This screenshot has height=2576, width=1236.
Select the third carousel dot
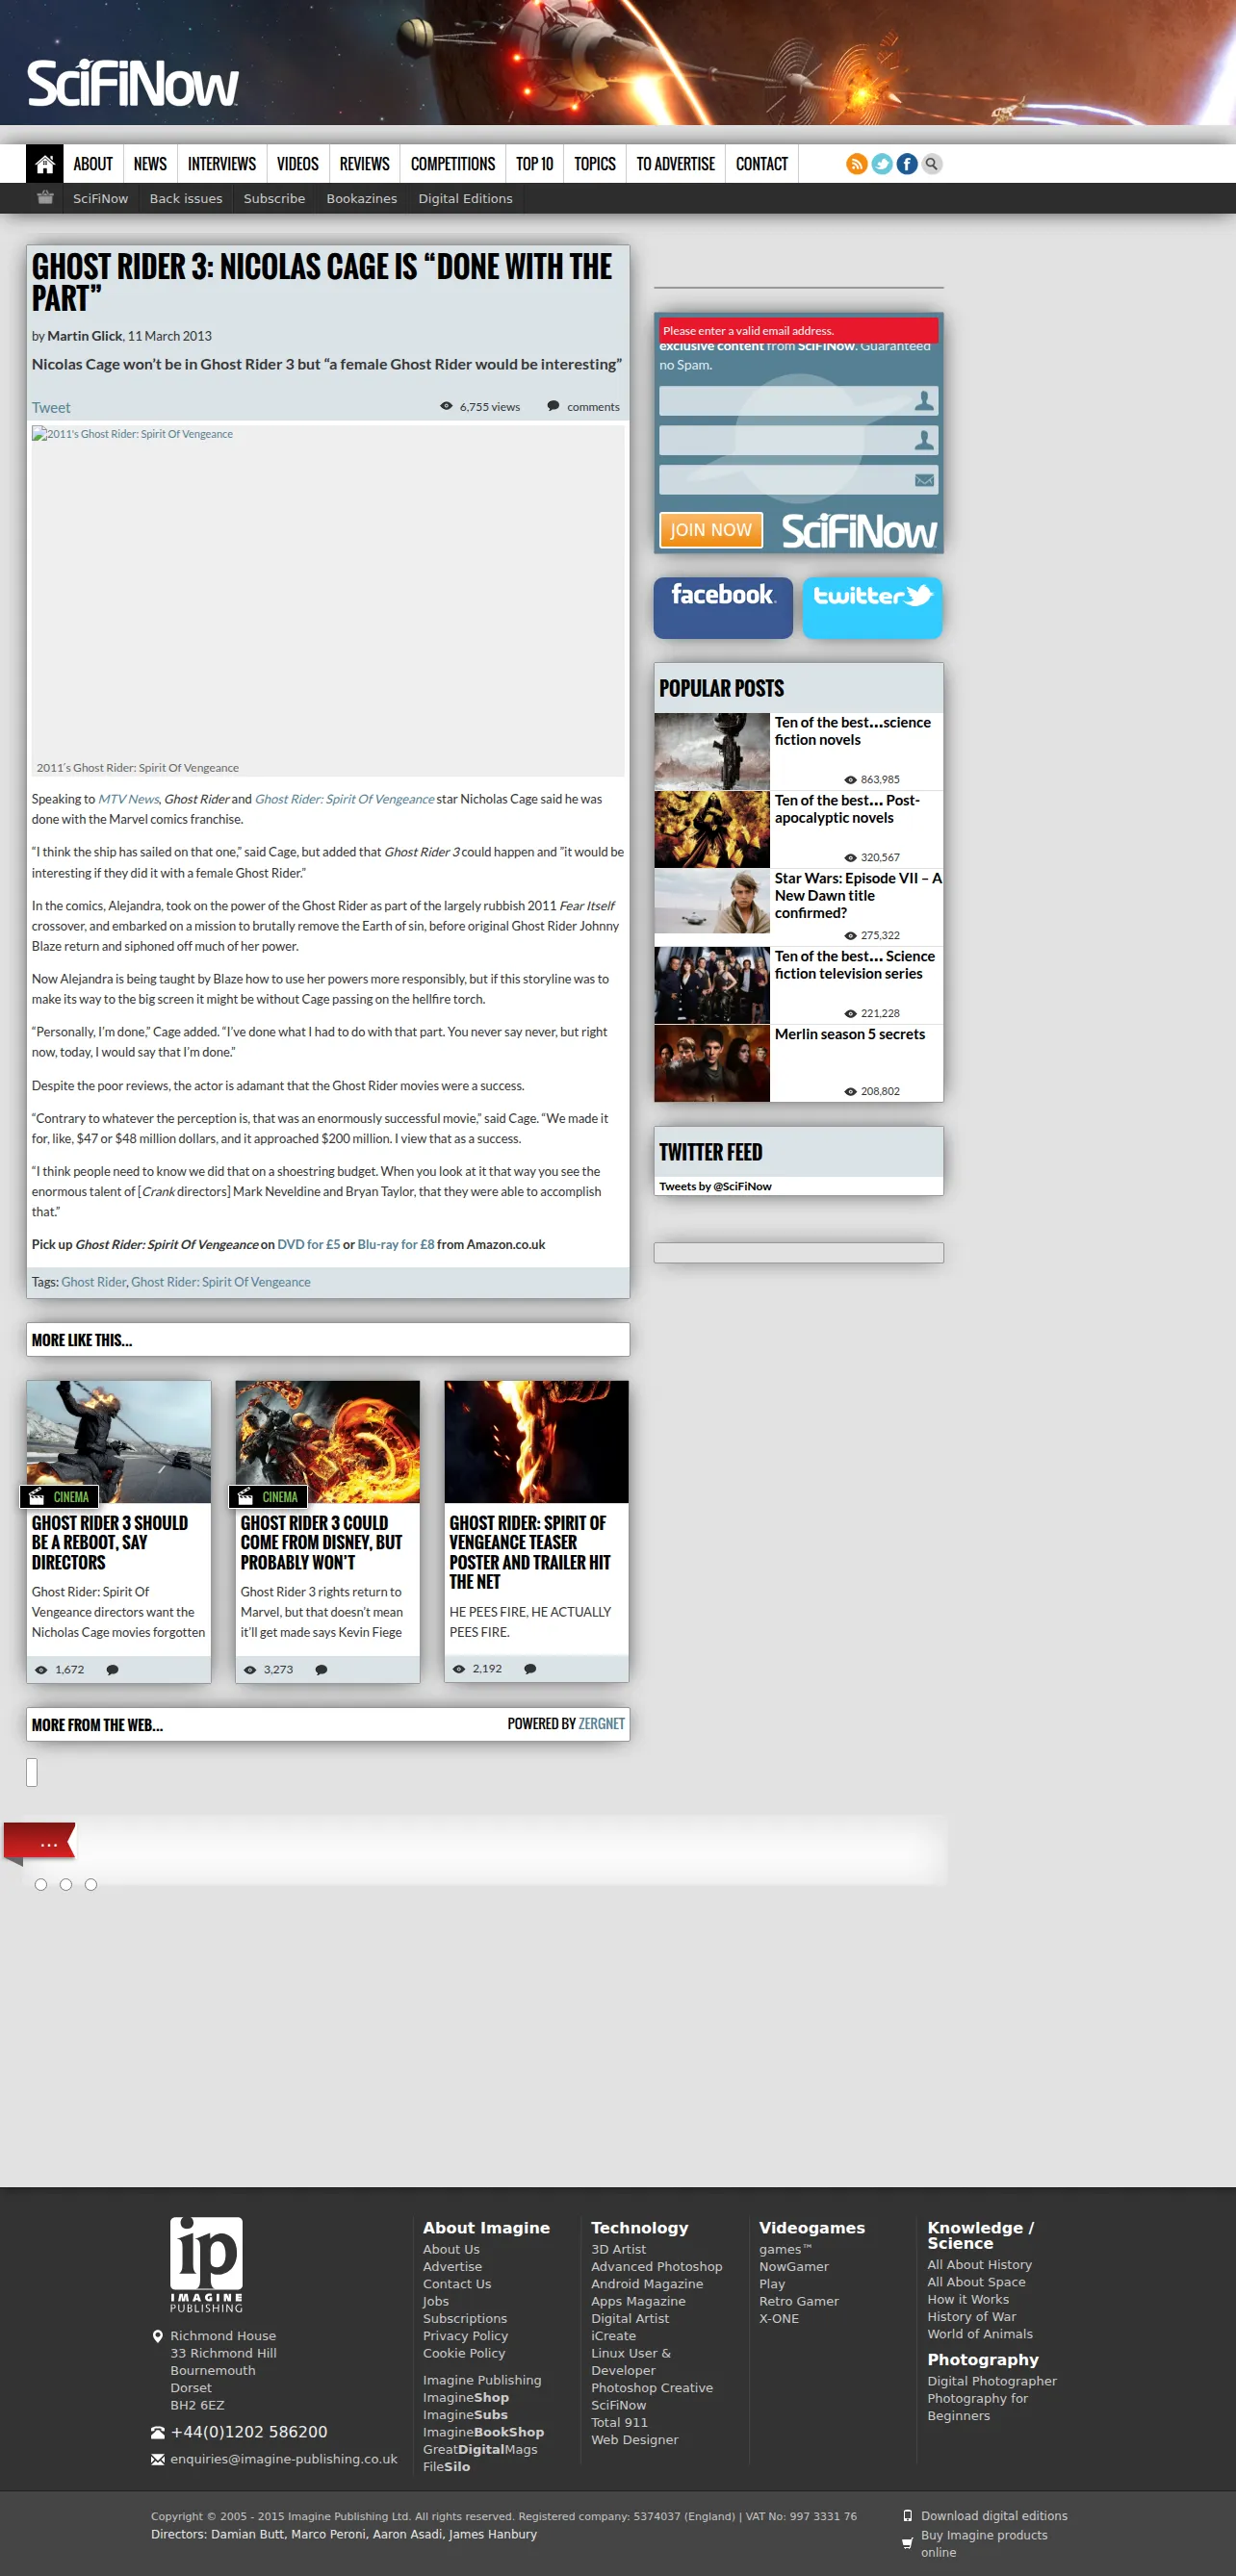[x=91, y=1884]
